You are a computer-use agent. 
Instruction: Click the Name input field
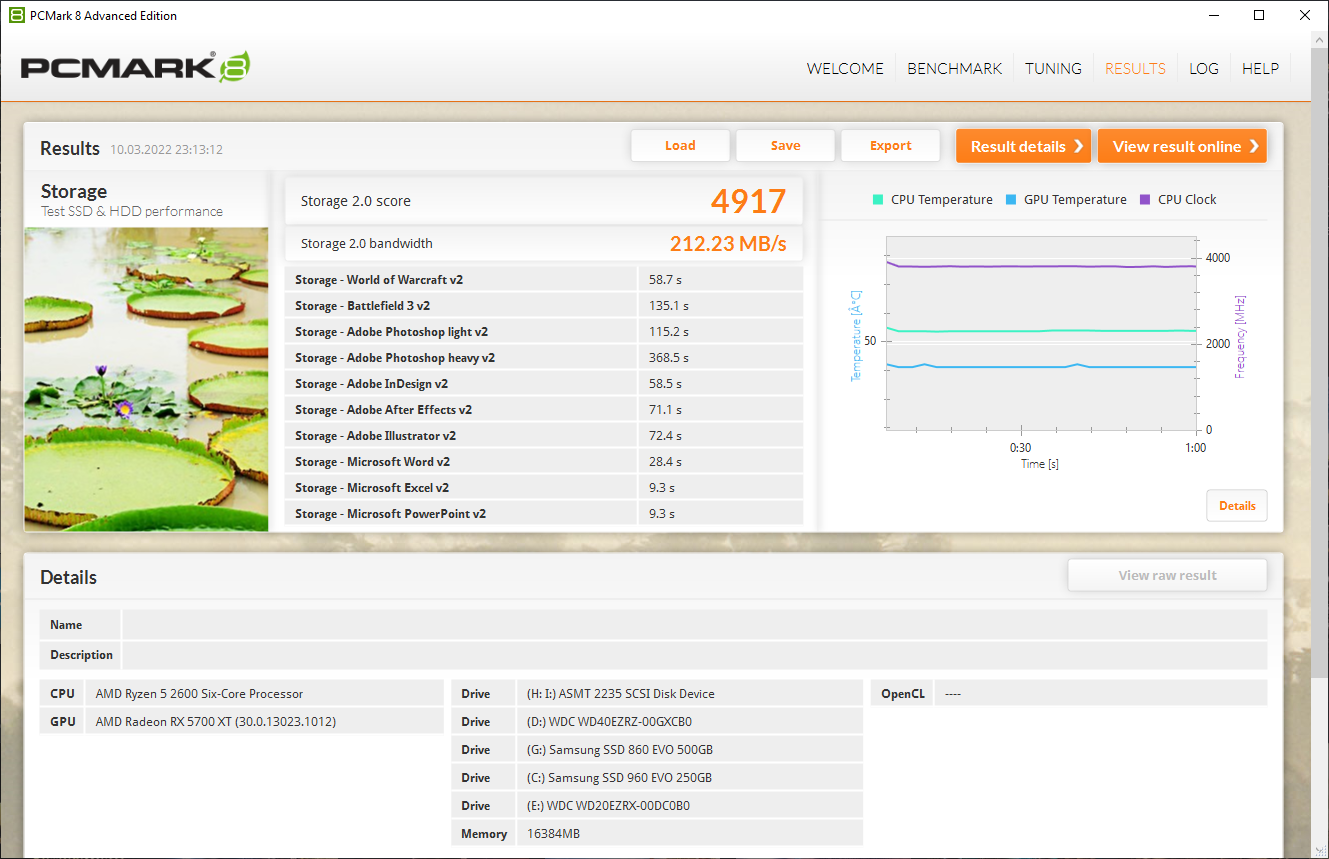click(694, 625)
